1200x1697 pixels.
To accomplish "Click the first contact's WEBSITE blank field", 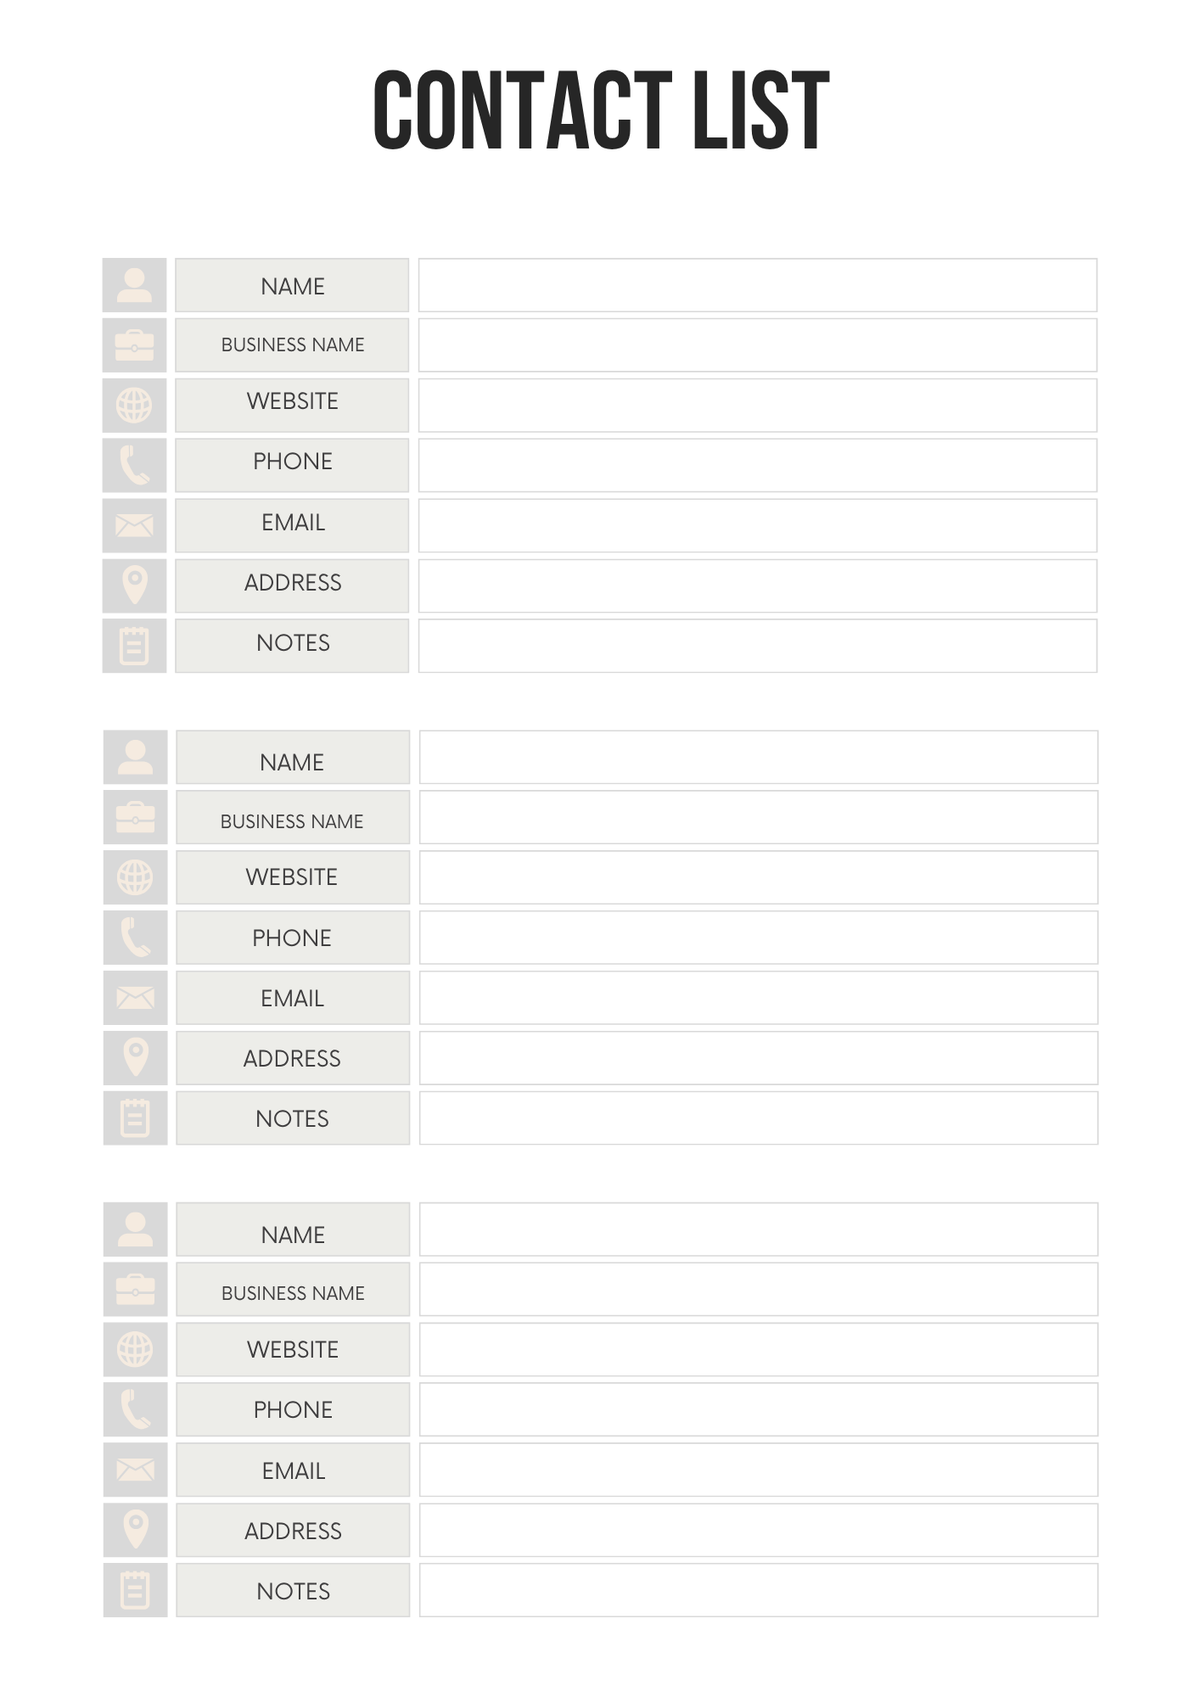I will pyautogui.click(x=757, y=405).
